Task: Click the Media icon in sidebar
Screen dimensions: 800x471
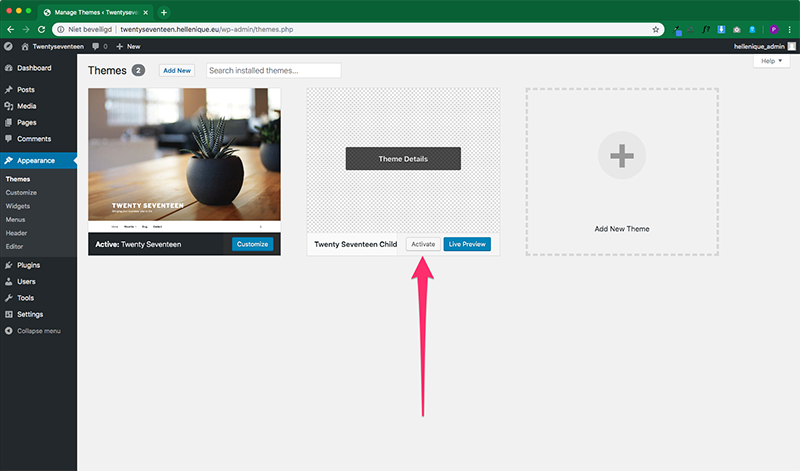Action: tap(9, 106)
